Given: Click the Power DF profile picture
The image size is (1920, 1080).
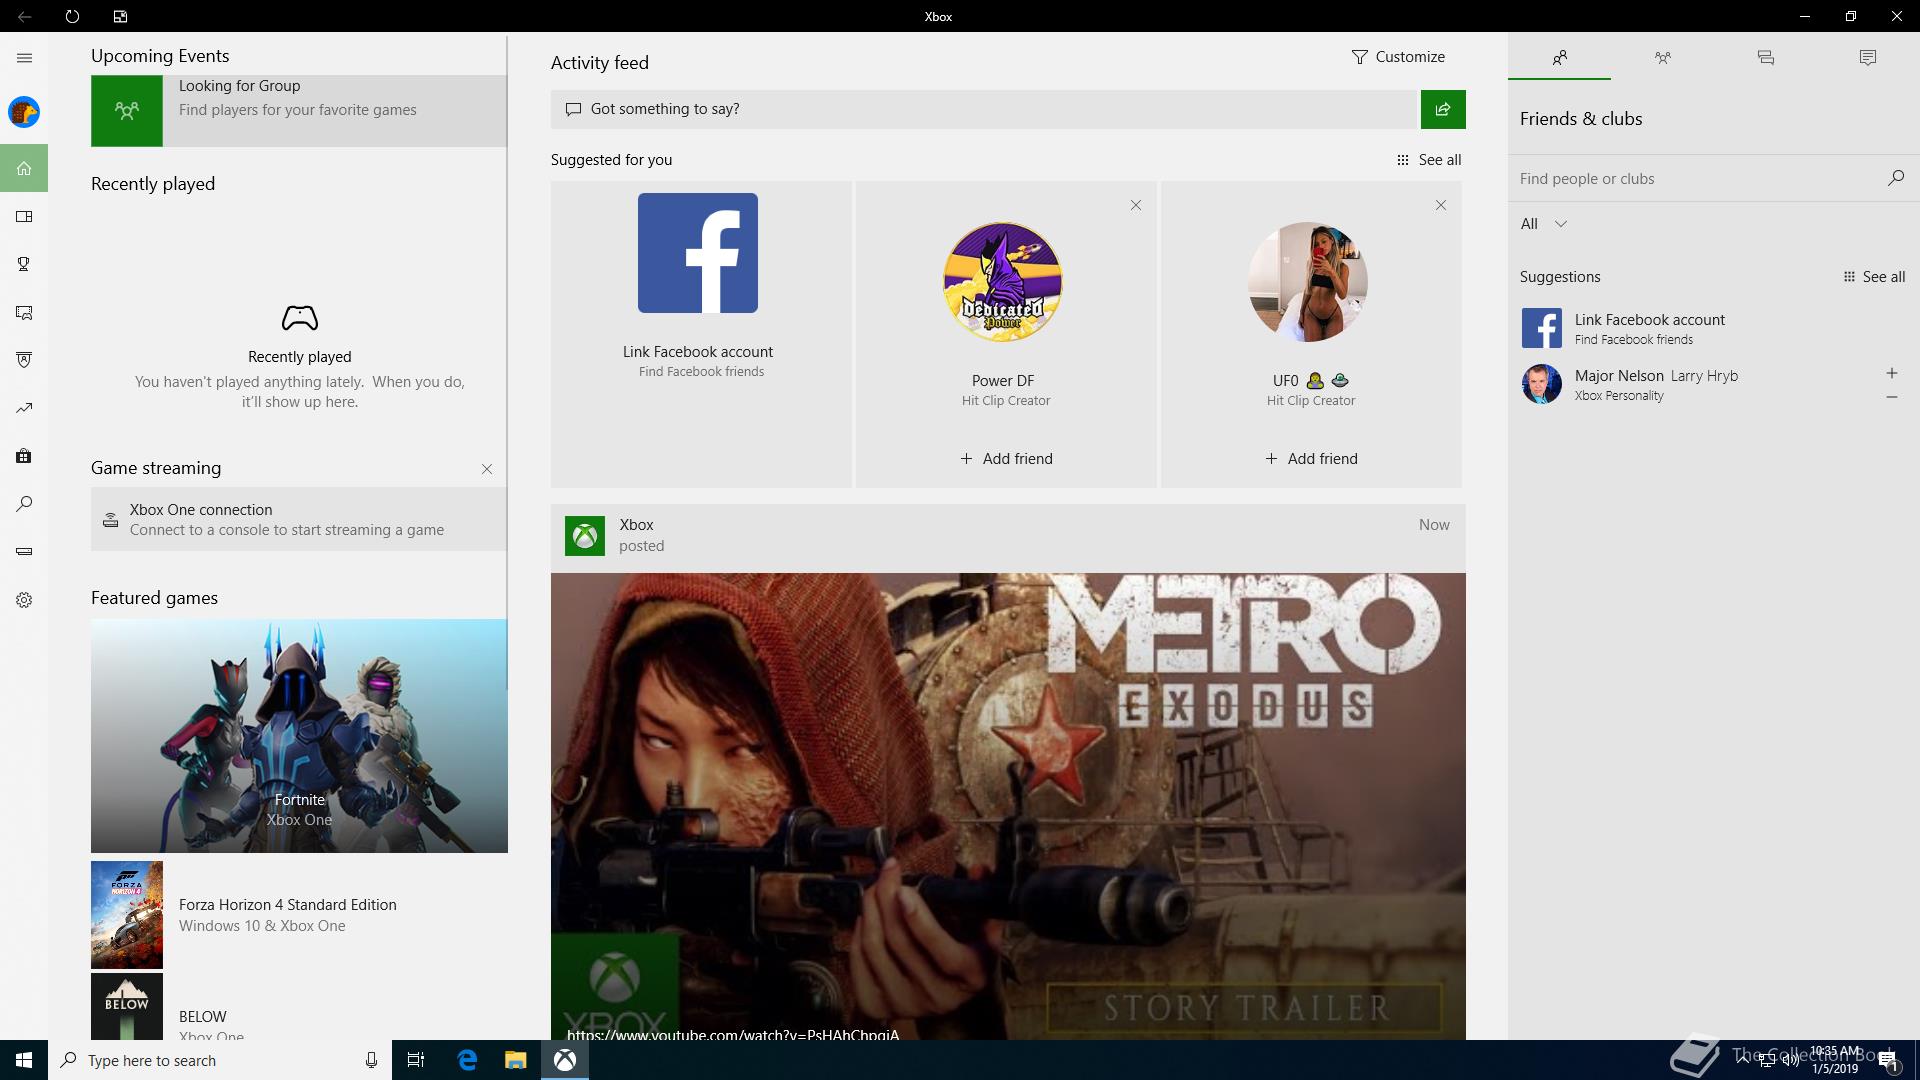Looking at the screenshot, I should click(1003, 282).
